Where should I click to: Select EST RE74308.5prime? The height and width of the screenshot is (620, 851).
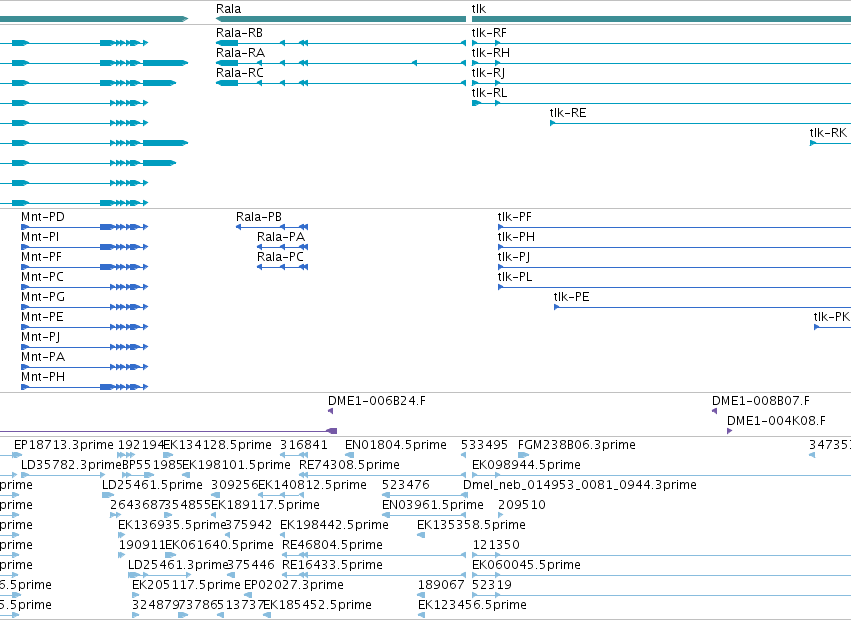click(x=383, y=475)
